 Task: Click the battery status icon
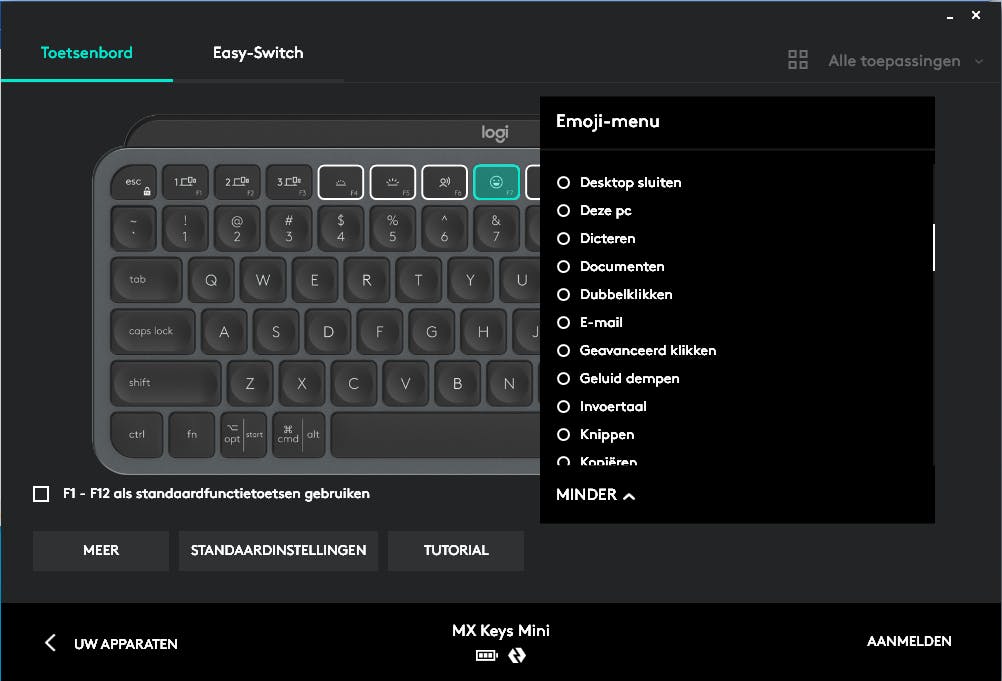(x=486, y=655)
